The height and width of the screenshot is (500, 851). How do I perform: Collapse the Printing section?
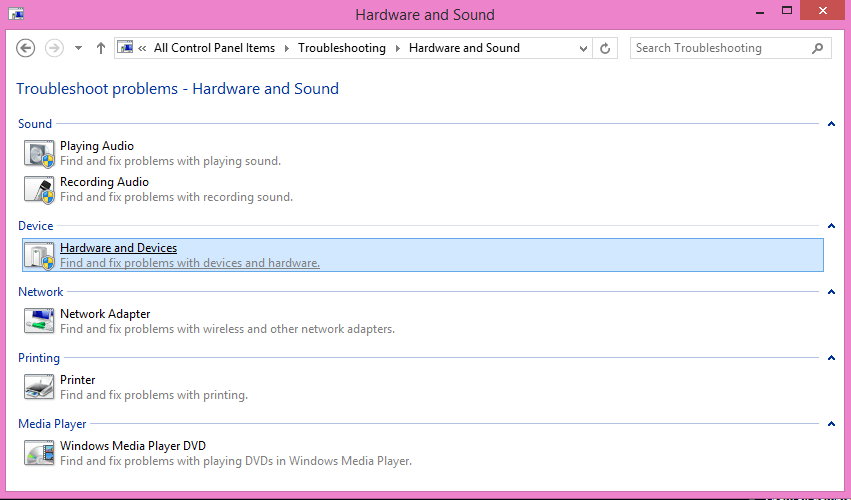831,358
